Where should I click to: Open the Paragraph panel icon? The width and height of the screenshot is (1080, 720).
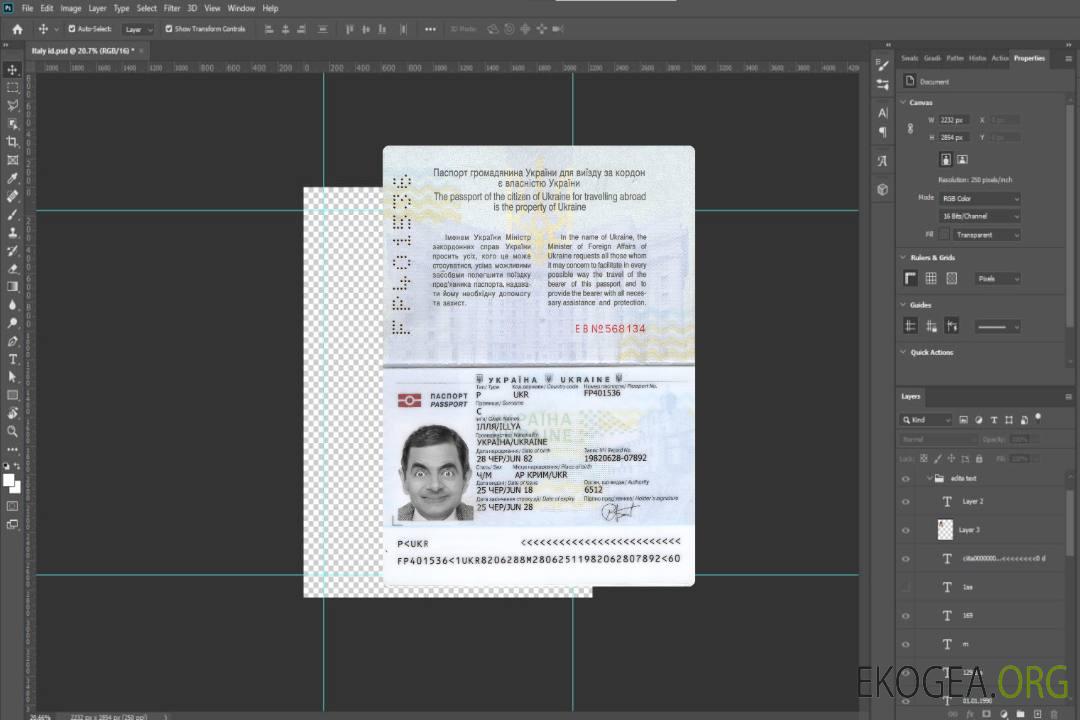[x=882, y=132]
